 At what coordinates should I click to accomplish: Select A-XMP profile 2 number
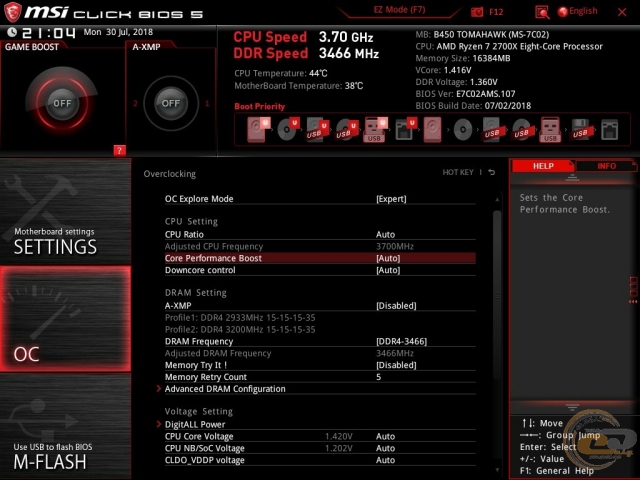135,103
